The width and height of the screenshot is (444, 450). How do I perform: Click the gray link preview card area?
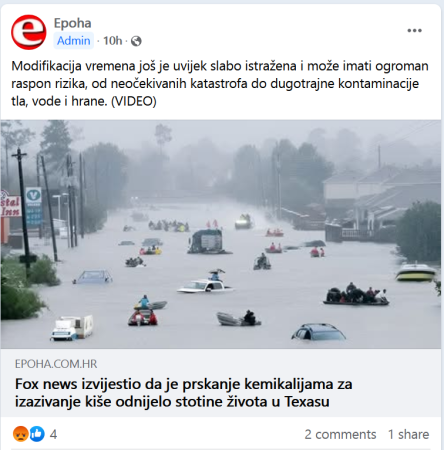pos(221,383)
